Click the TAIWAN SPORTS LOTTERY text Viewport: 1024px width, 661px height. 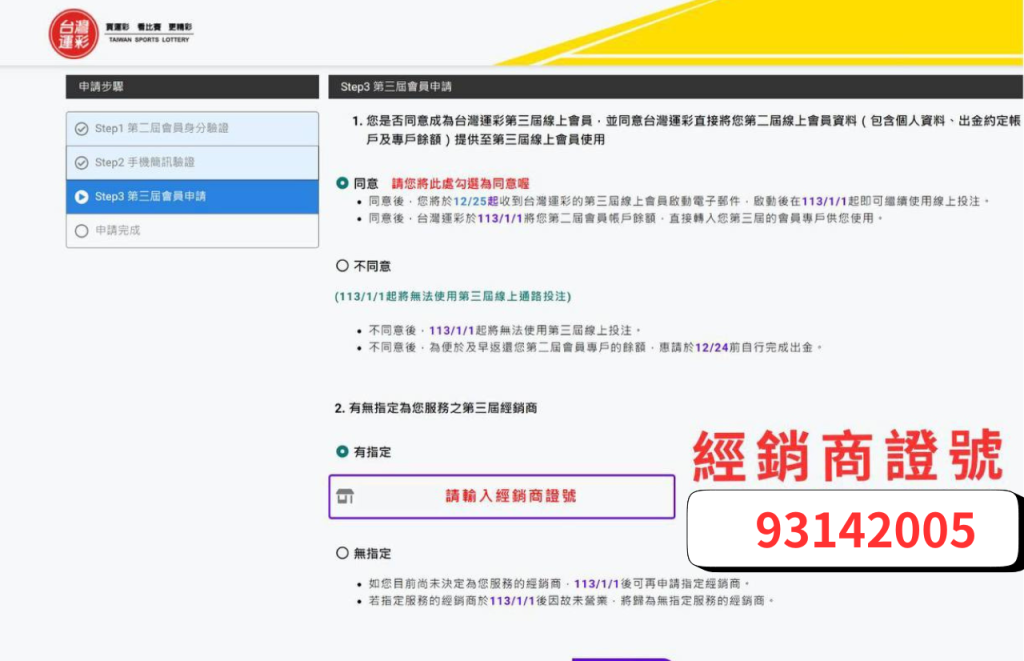tap(149, 40)
